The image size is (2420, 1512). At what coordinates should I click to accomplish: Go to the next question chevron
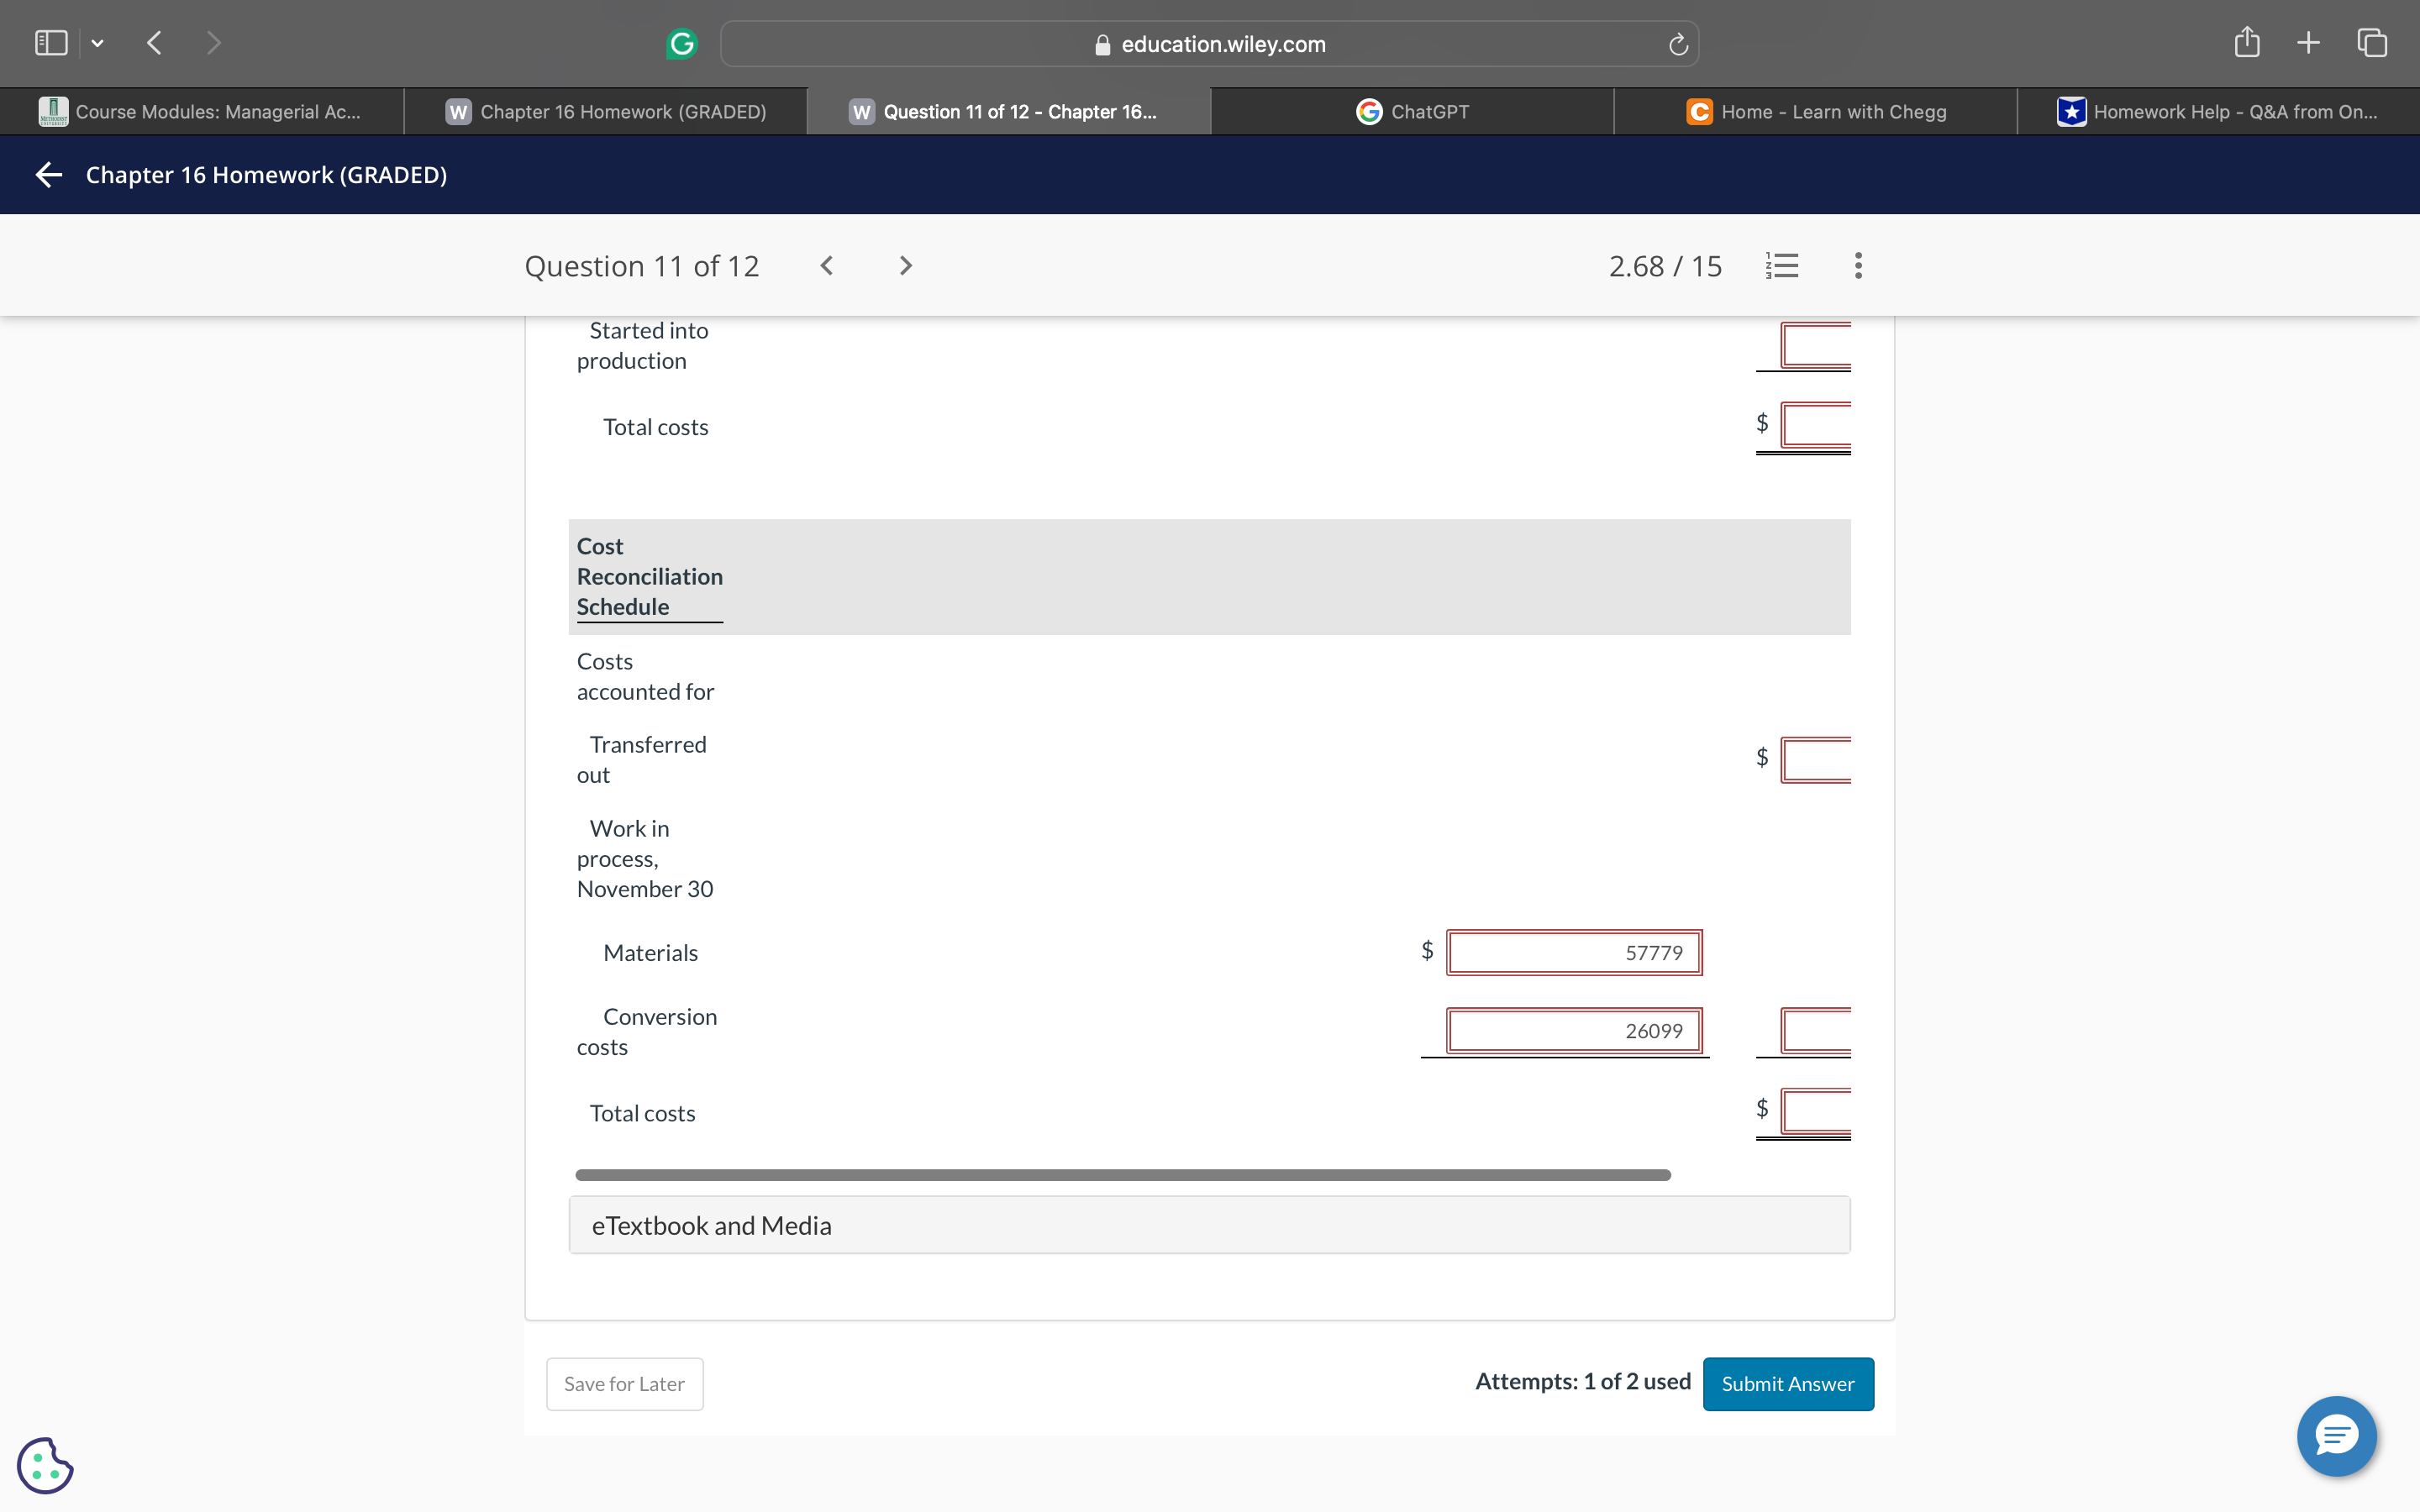[x=905, y=265]
